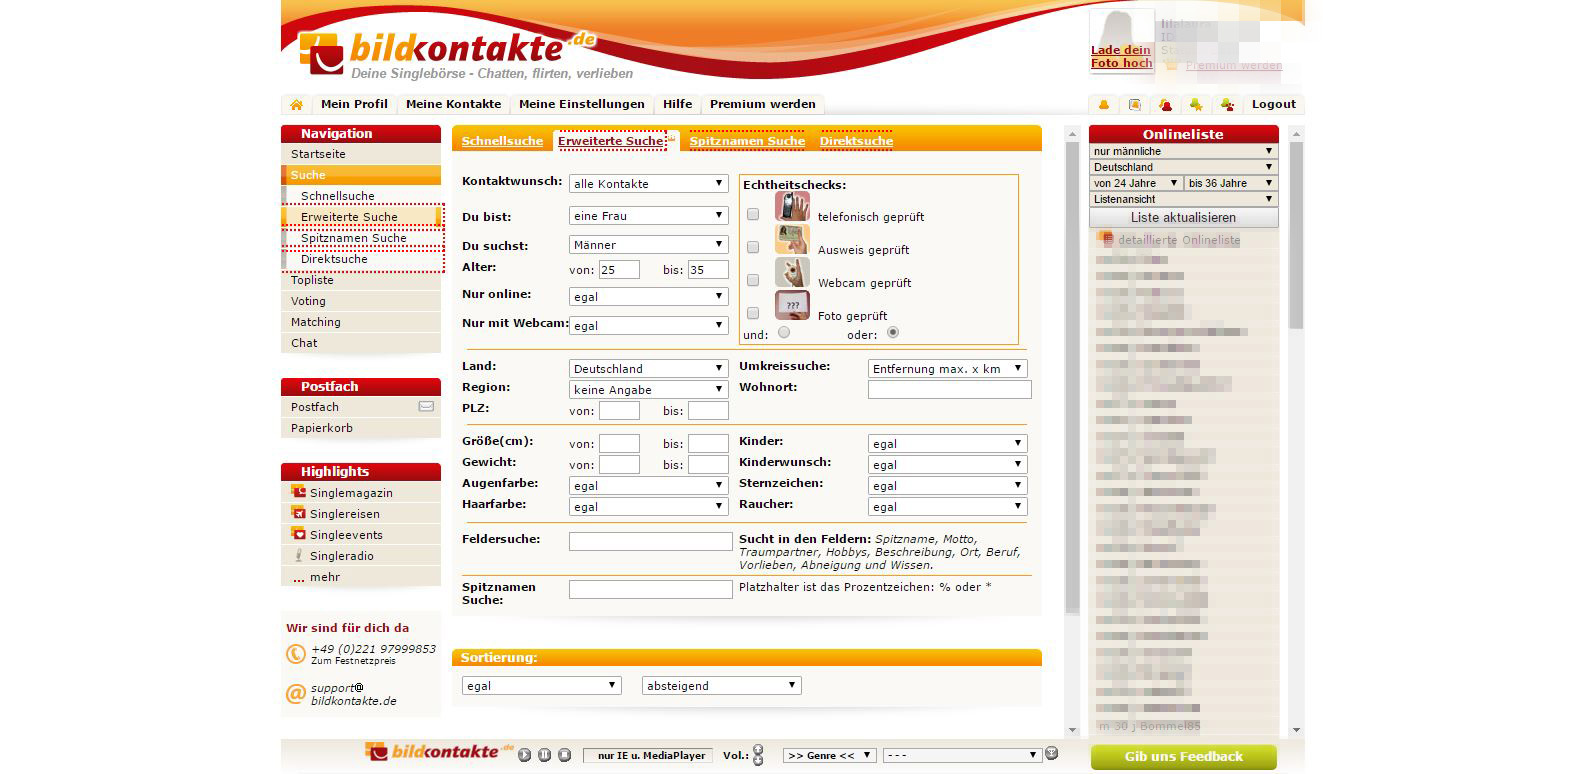Open the Hilfe menu
Image resolution: width=1585 pixels, height=774 pixels.
click(x=677, y=104)
